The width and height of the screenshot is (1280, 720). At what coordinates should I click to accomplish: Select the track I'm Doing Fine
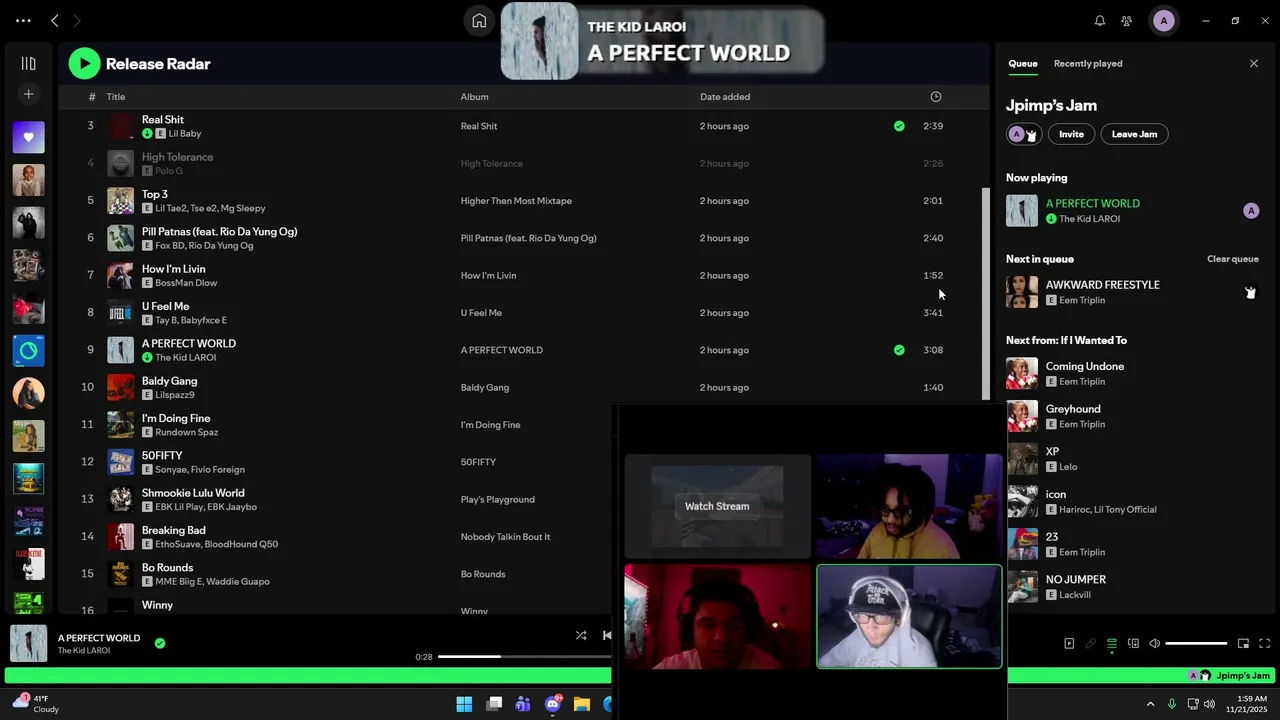pyautogui.click(x=176, y=418)
